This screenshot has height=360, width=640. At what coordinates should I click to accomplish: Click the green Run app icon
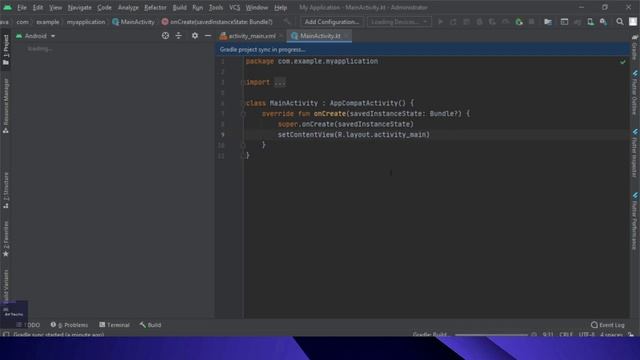point(440,22)
